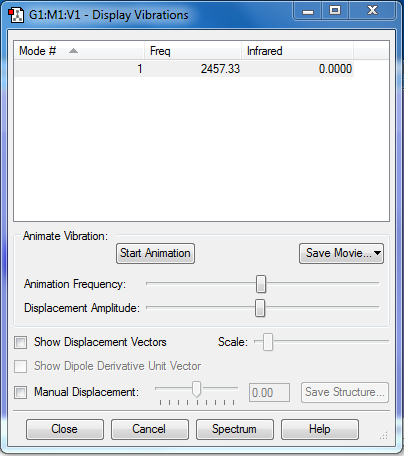Image resolution: width=404 pixels, height=456 pixels.
Task: Sort by the Freq column header
Action: [193, 51]
